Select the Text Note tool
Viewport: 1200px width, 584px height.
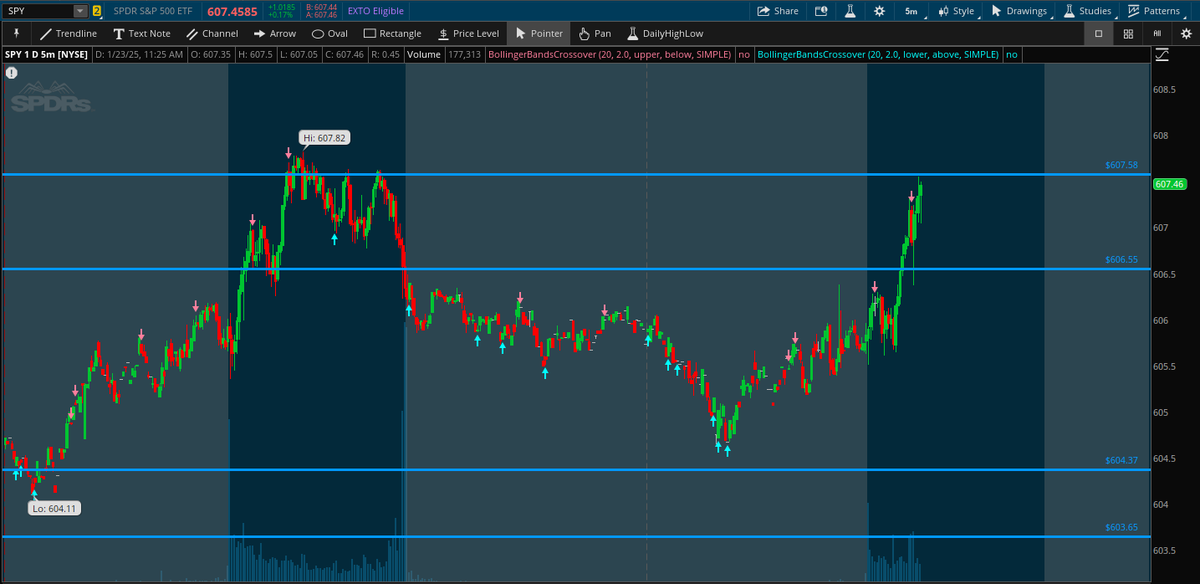[x=141, y=33]
